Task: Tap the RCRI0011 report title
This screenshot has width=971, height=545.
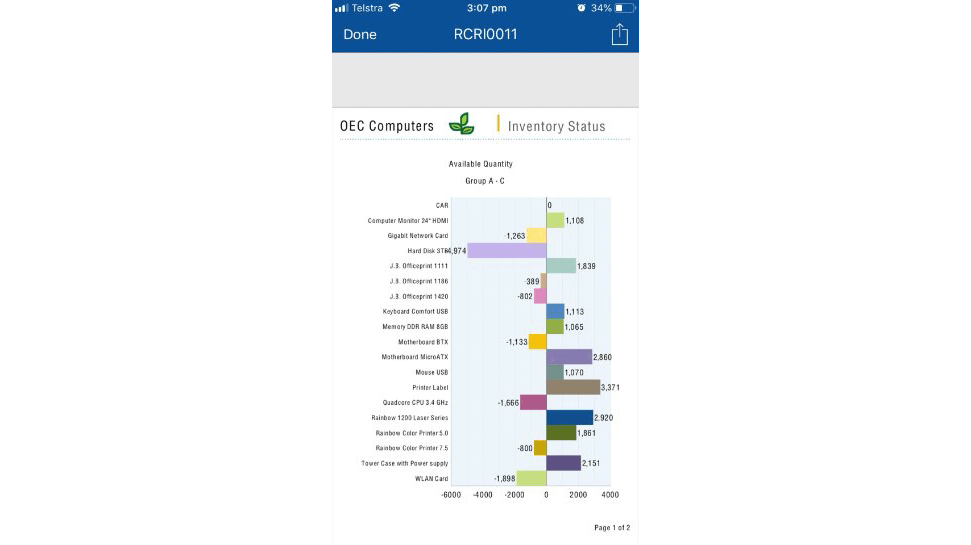Action: [485, 34]
